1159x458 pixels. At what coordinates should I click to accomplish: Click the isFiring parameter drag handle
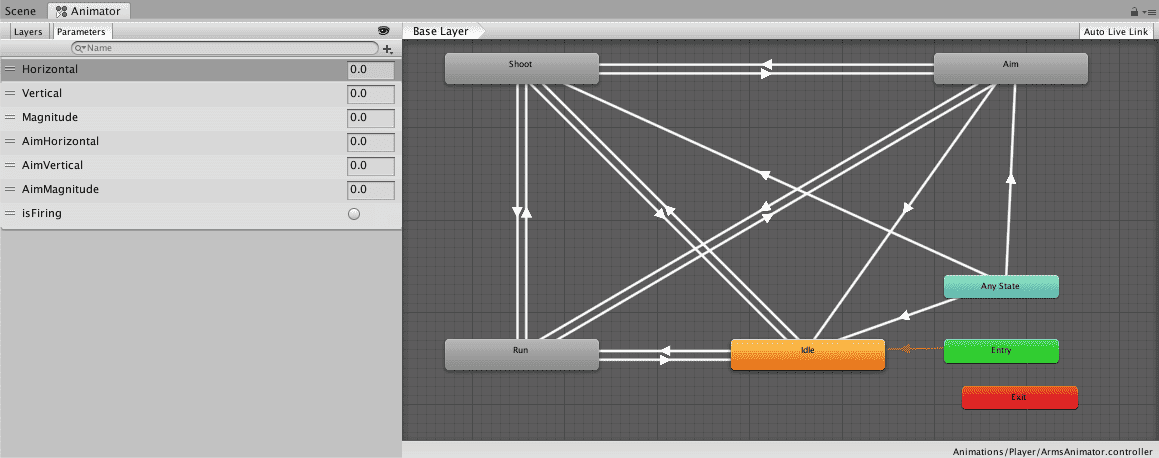(x=10, y=213)
